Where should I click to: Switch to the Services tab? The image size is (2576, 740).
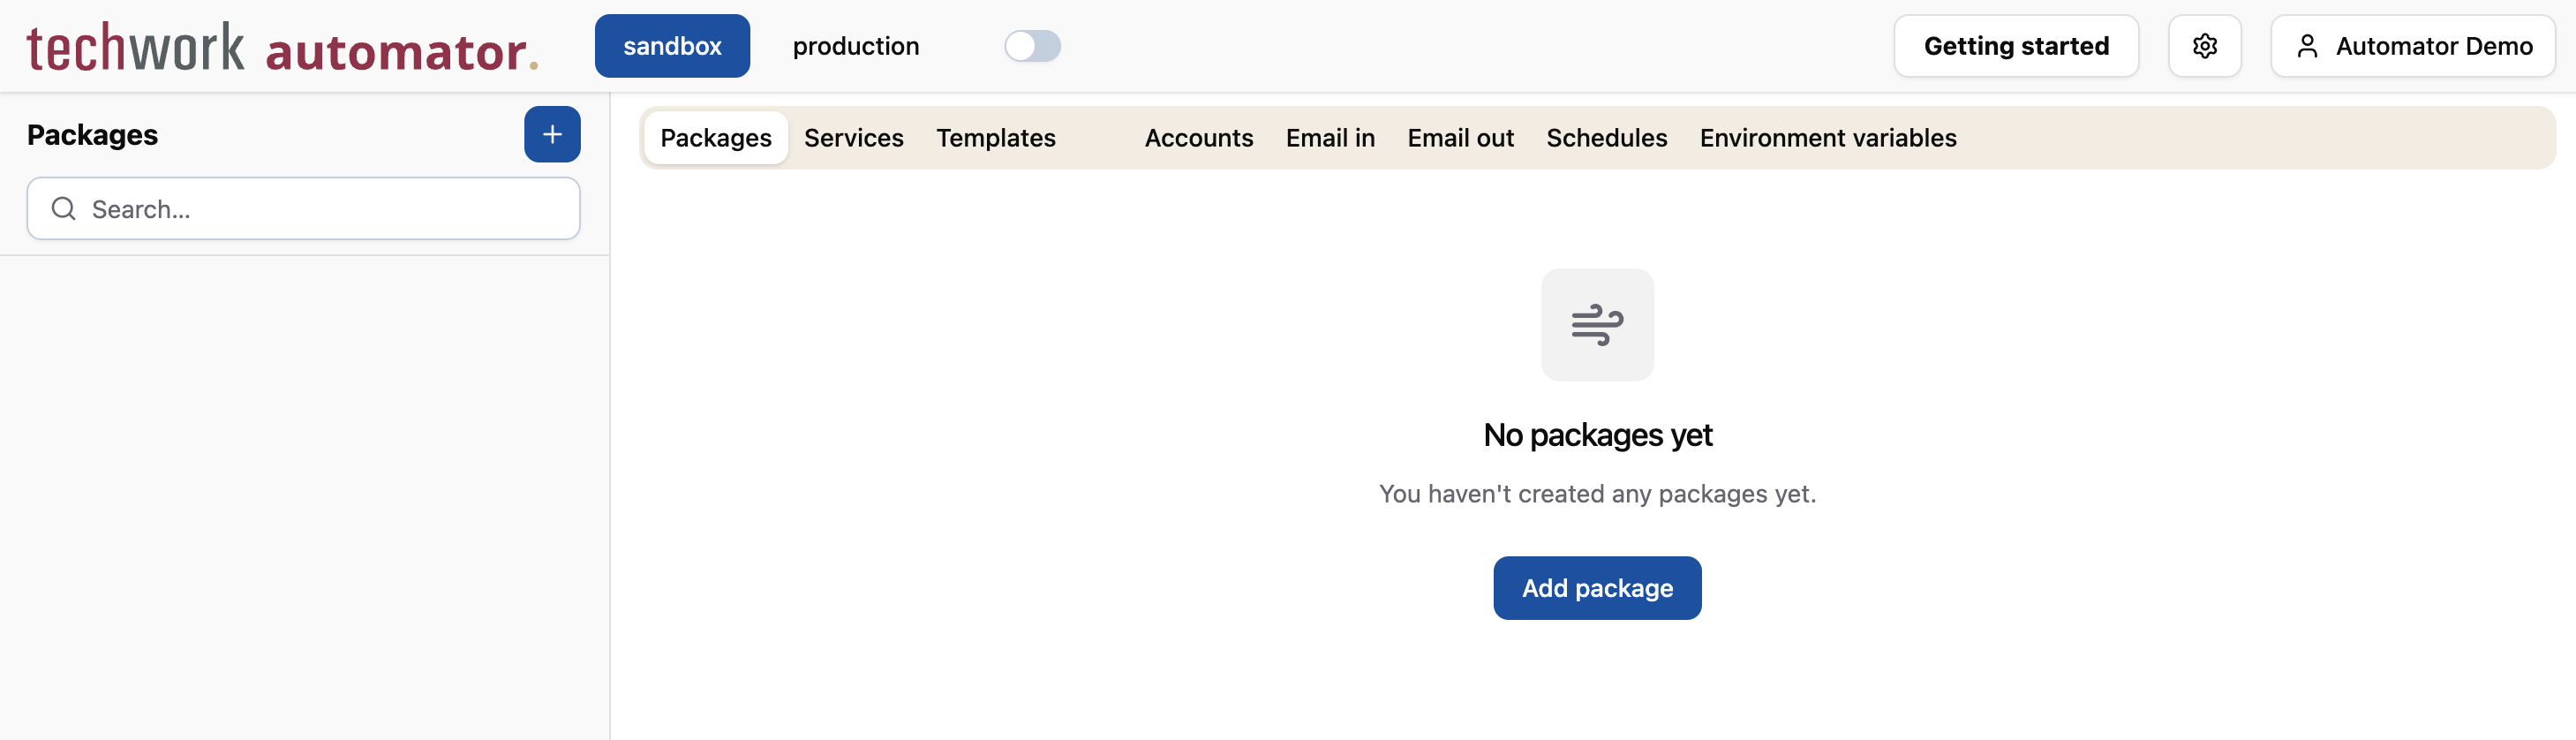click(x=853, y=138)
